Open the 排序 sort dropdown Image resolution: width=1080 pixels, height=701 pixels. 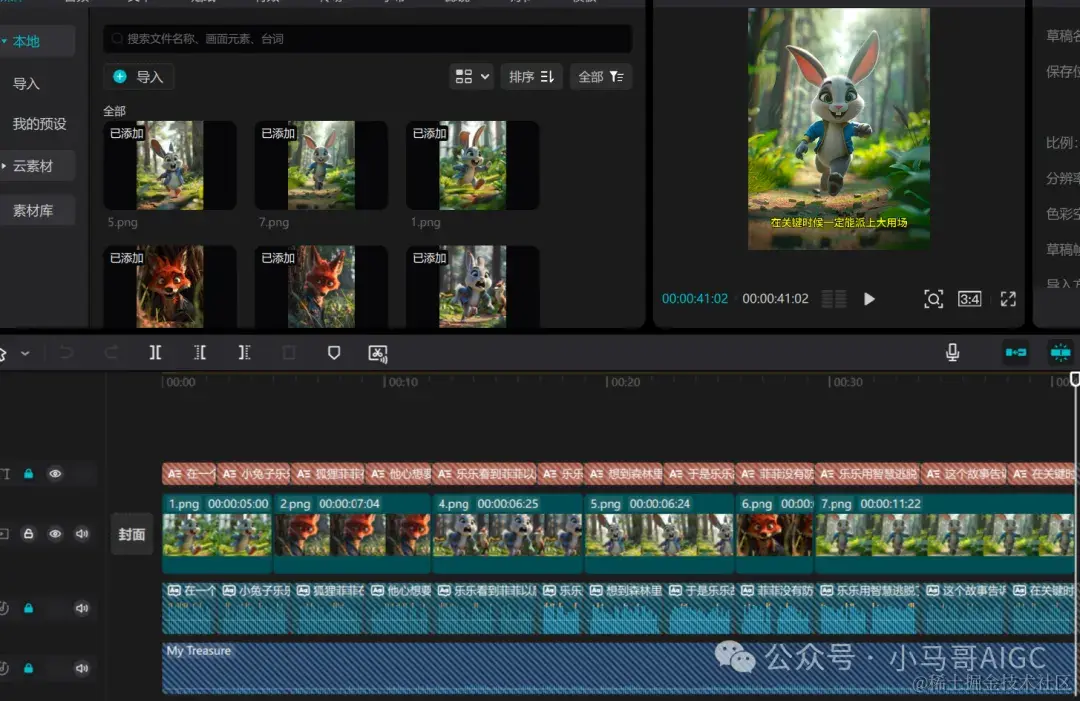[532, 76]
